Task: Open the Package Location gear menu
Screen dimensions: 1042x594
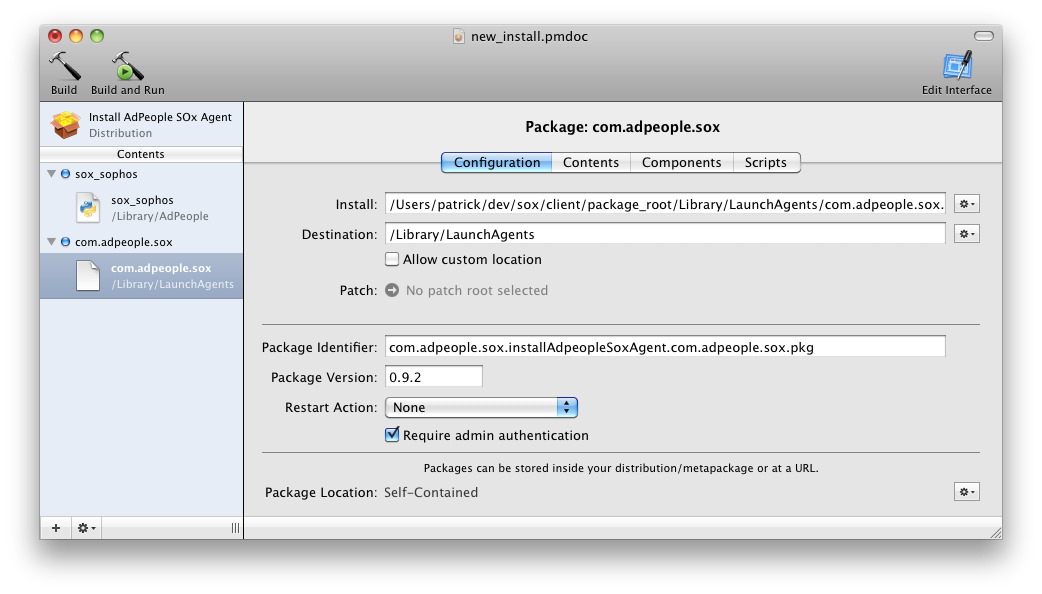Action: pyautogui.click(x=966, y=492)
